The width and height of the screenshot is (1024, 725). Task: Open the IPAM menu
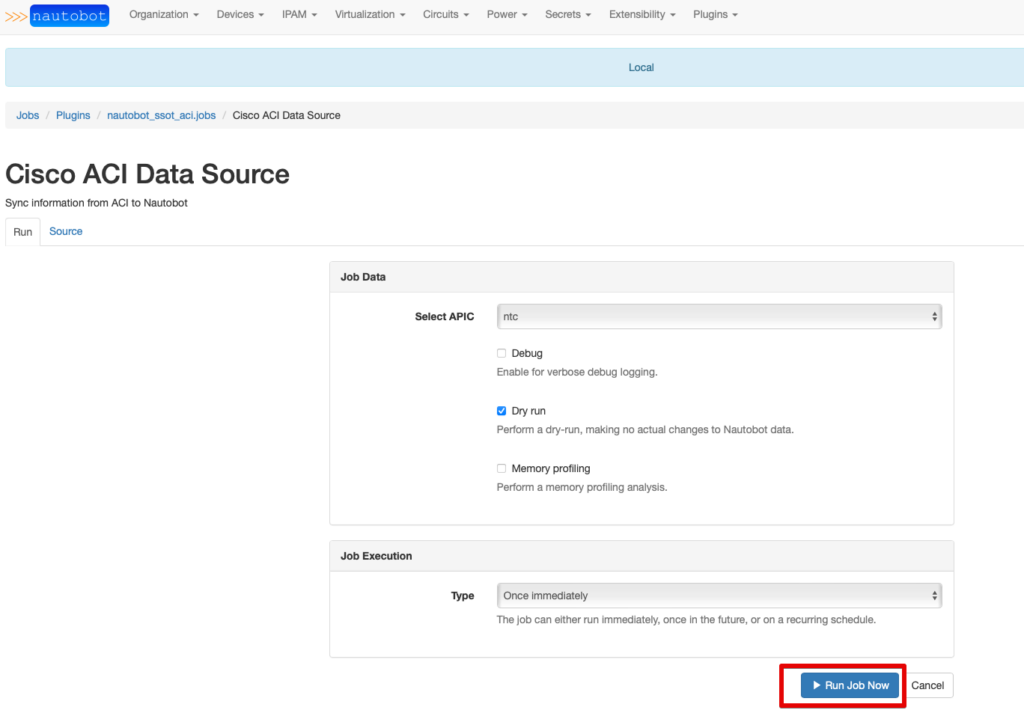pyautogui.click(x=299, y=14)
